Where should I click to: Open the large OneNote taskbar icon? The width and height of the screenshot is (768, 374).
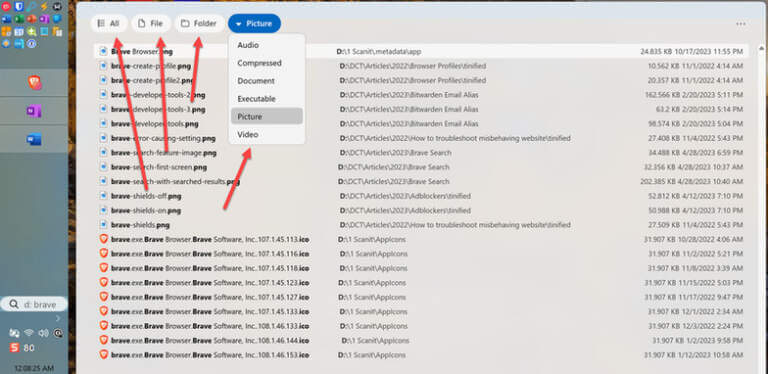(x=34, y=111)
